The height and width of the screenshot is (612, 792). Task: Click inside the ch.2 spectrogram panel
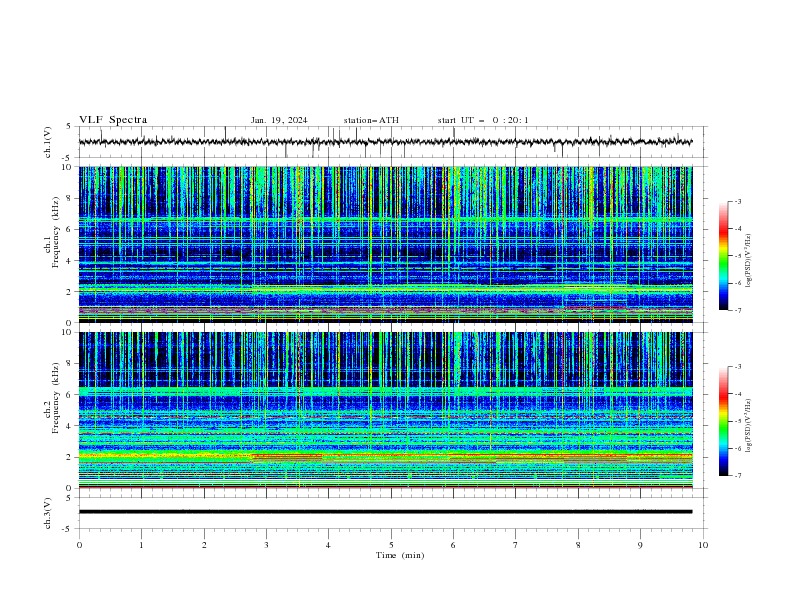click(385, 410)
